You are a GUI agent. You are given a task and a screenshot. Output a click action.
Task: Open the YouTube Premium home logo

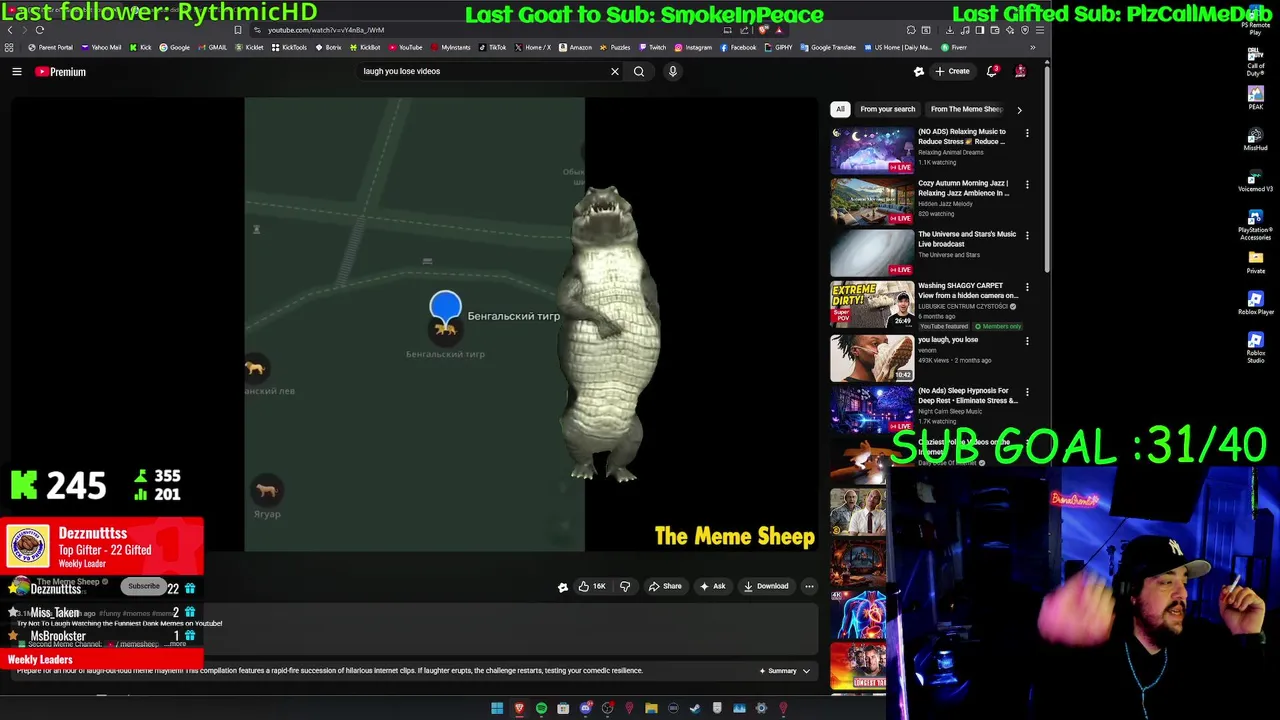click(61, 72)
